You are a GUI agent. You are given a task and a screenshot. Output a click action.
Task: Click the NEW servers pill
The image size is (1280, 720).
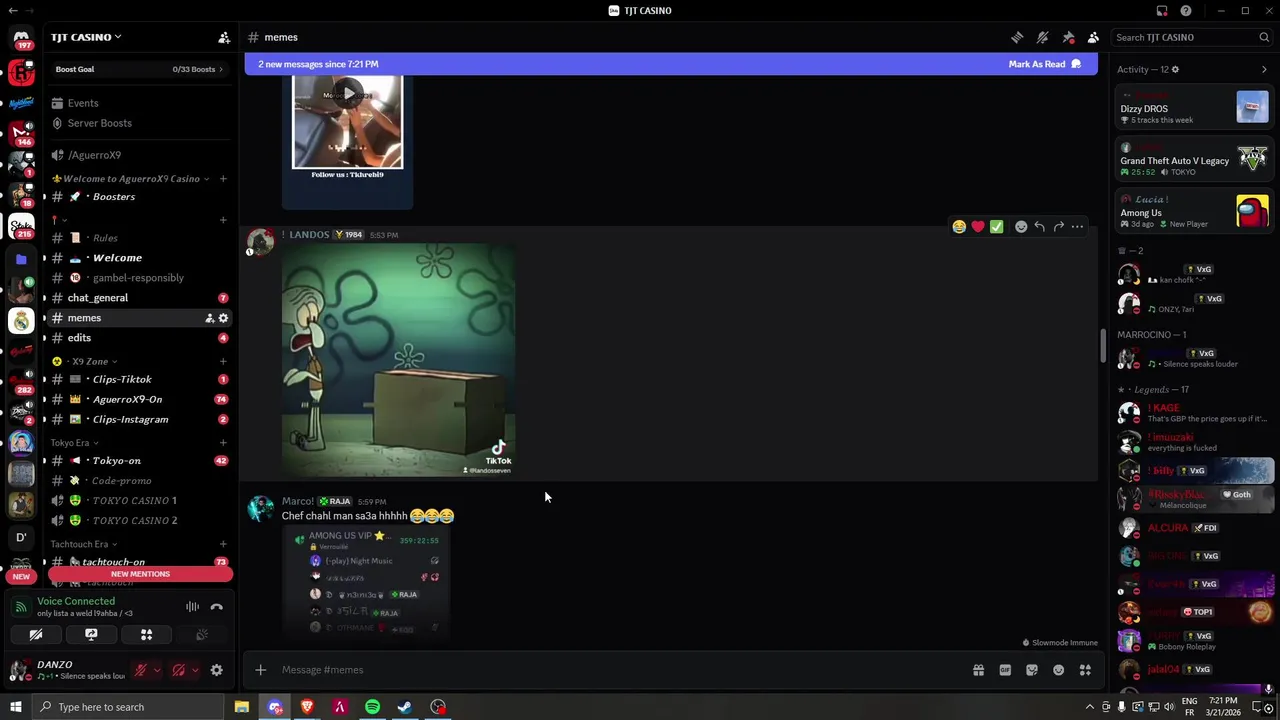coord(21,577)
